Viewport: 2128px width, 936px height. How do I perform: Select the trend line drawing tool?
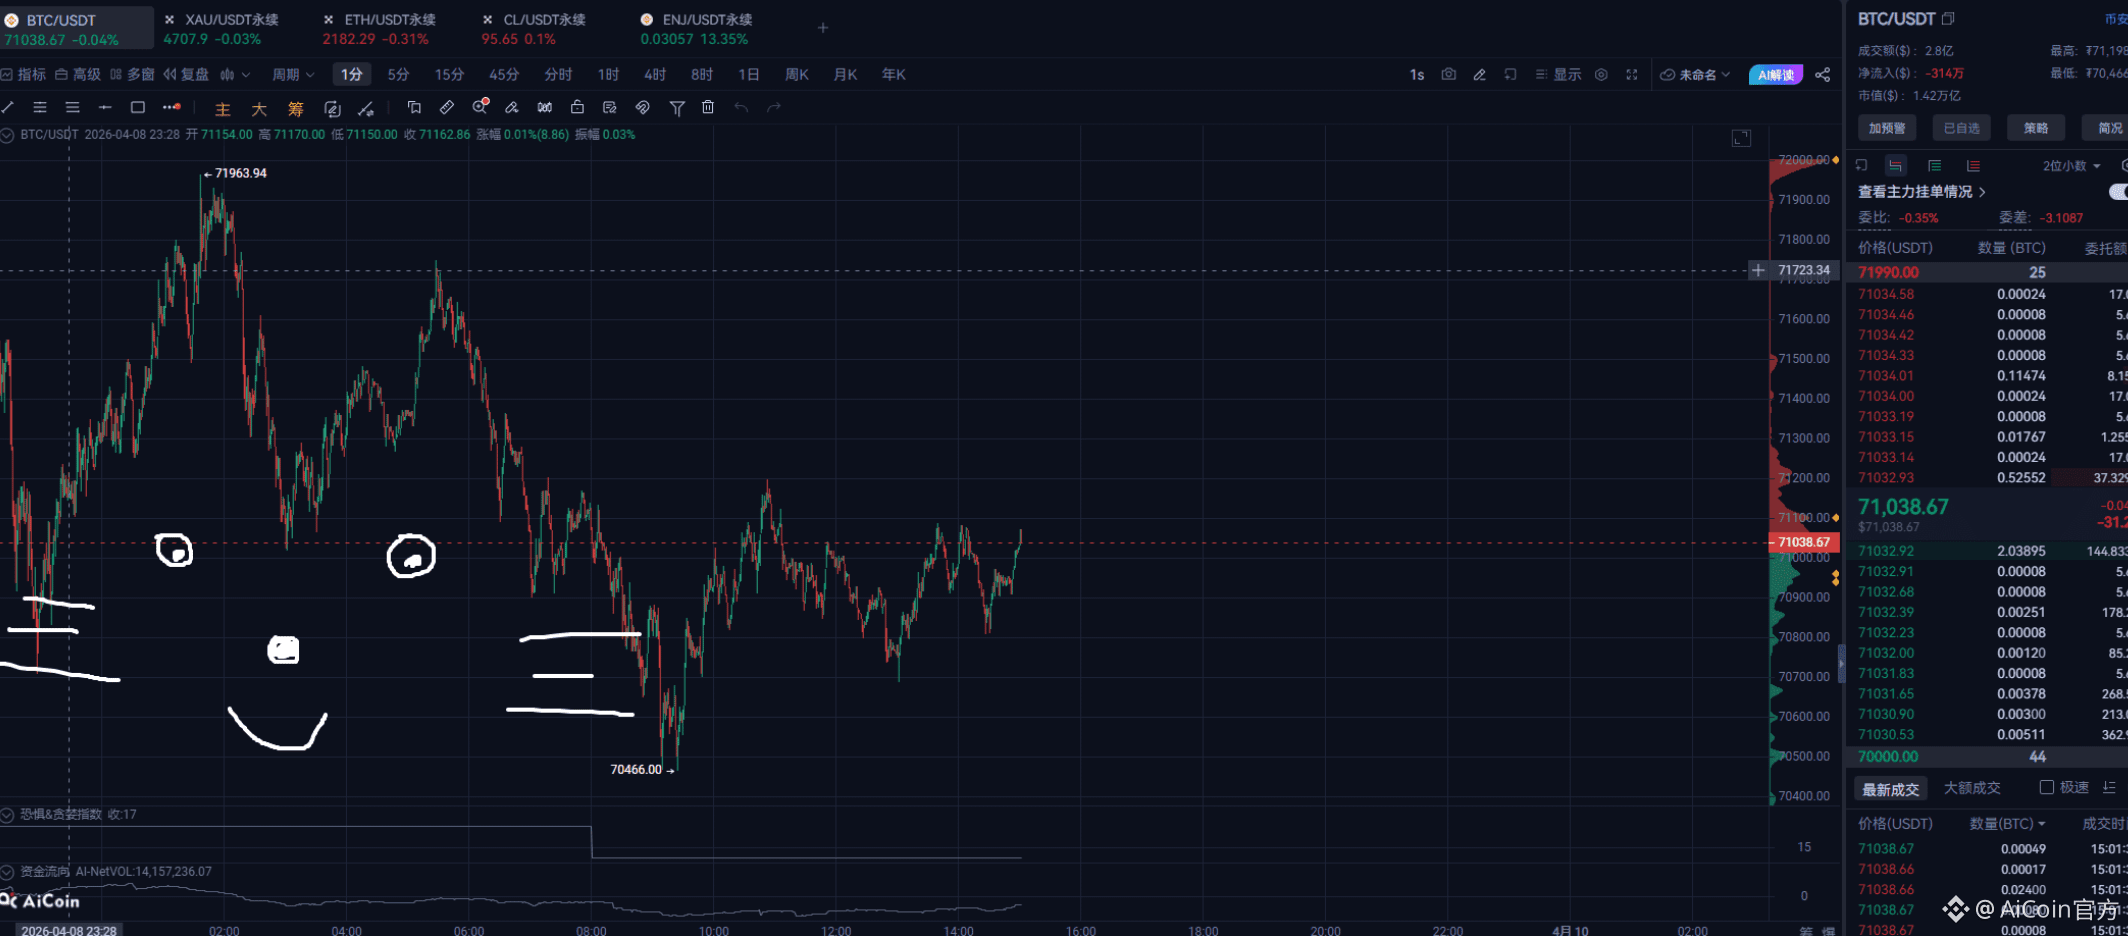(8, 107)
